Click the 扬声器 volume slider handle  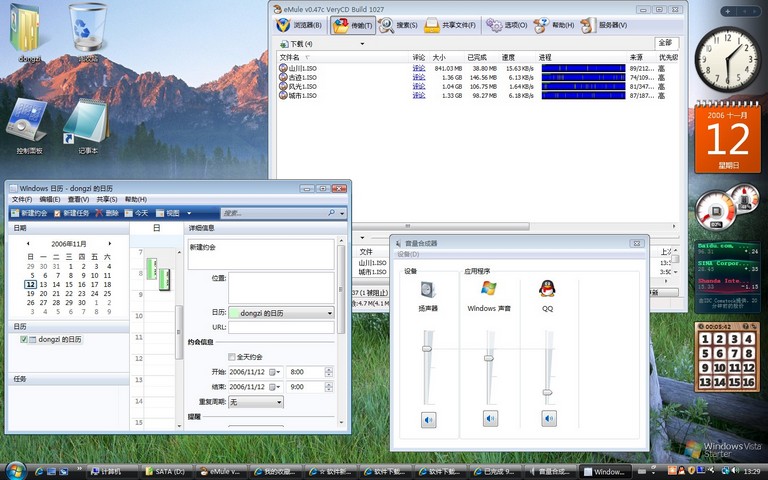point(427,348)
